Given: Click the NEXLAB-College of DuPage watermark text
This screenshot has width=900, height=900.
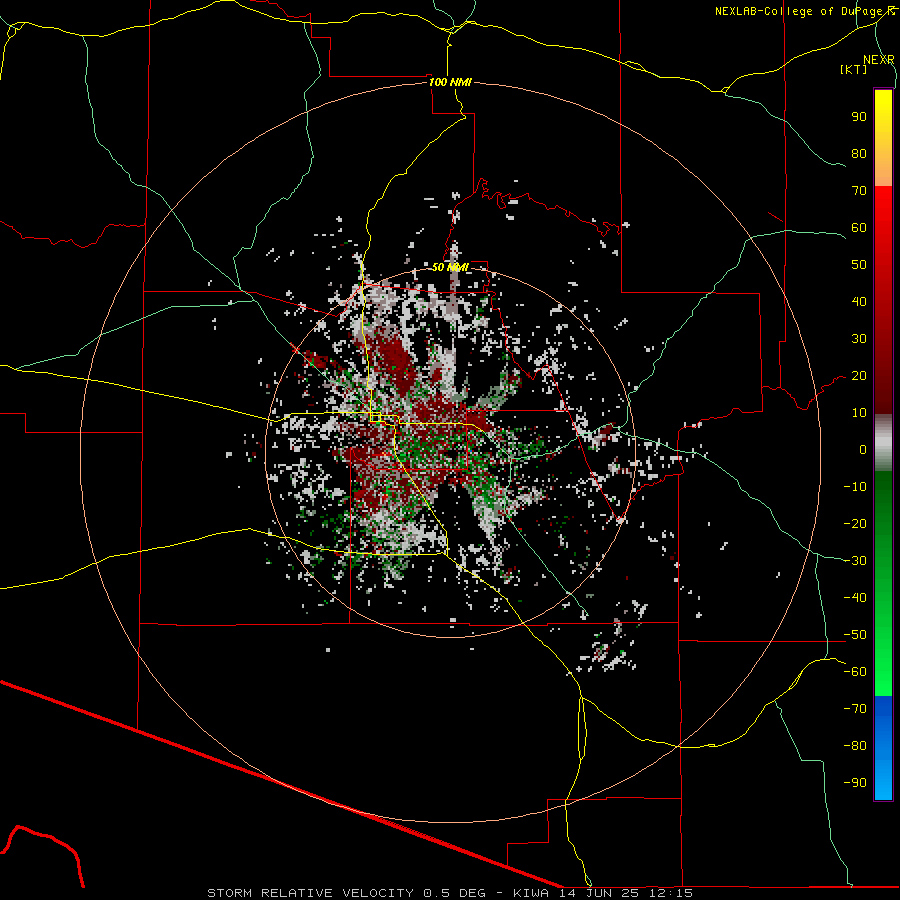Looking at the screenshot, I should click(805, 11).
